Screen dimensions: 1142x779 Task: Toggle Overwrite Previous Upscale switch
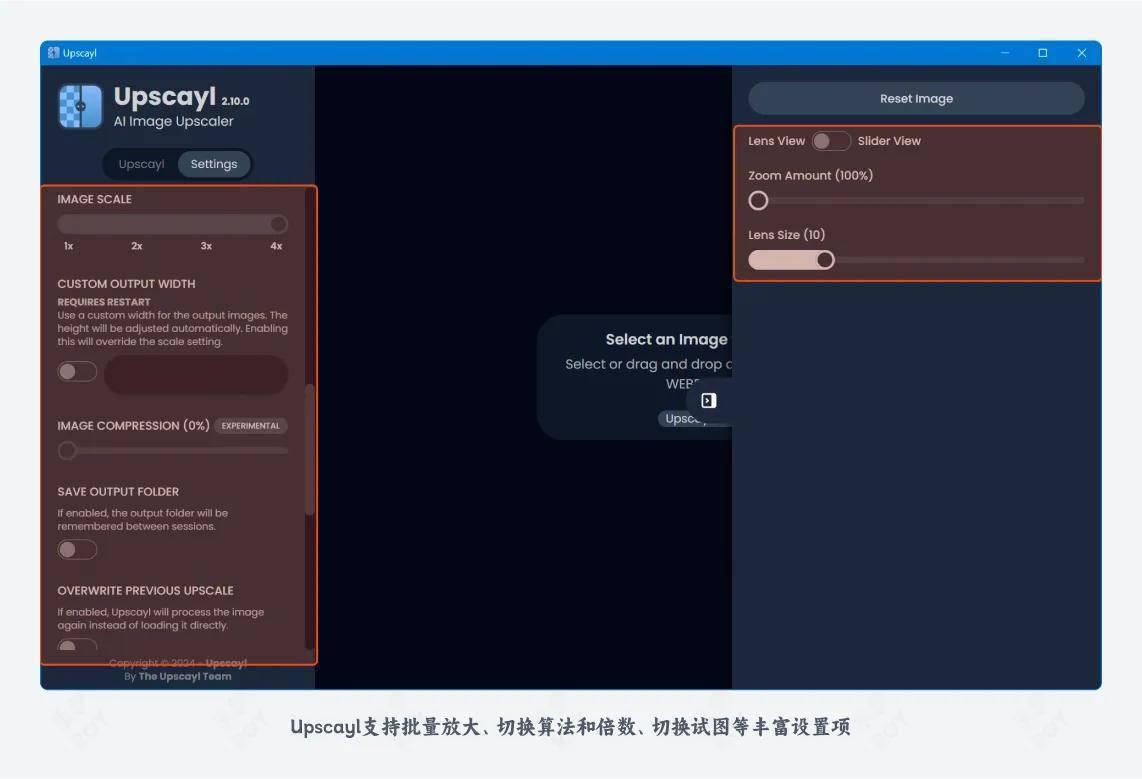pyautogui.click(x=77, y=645)
